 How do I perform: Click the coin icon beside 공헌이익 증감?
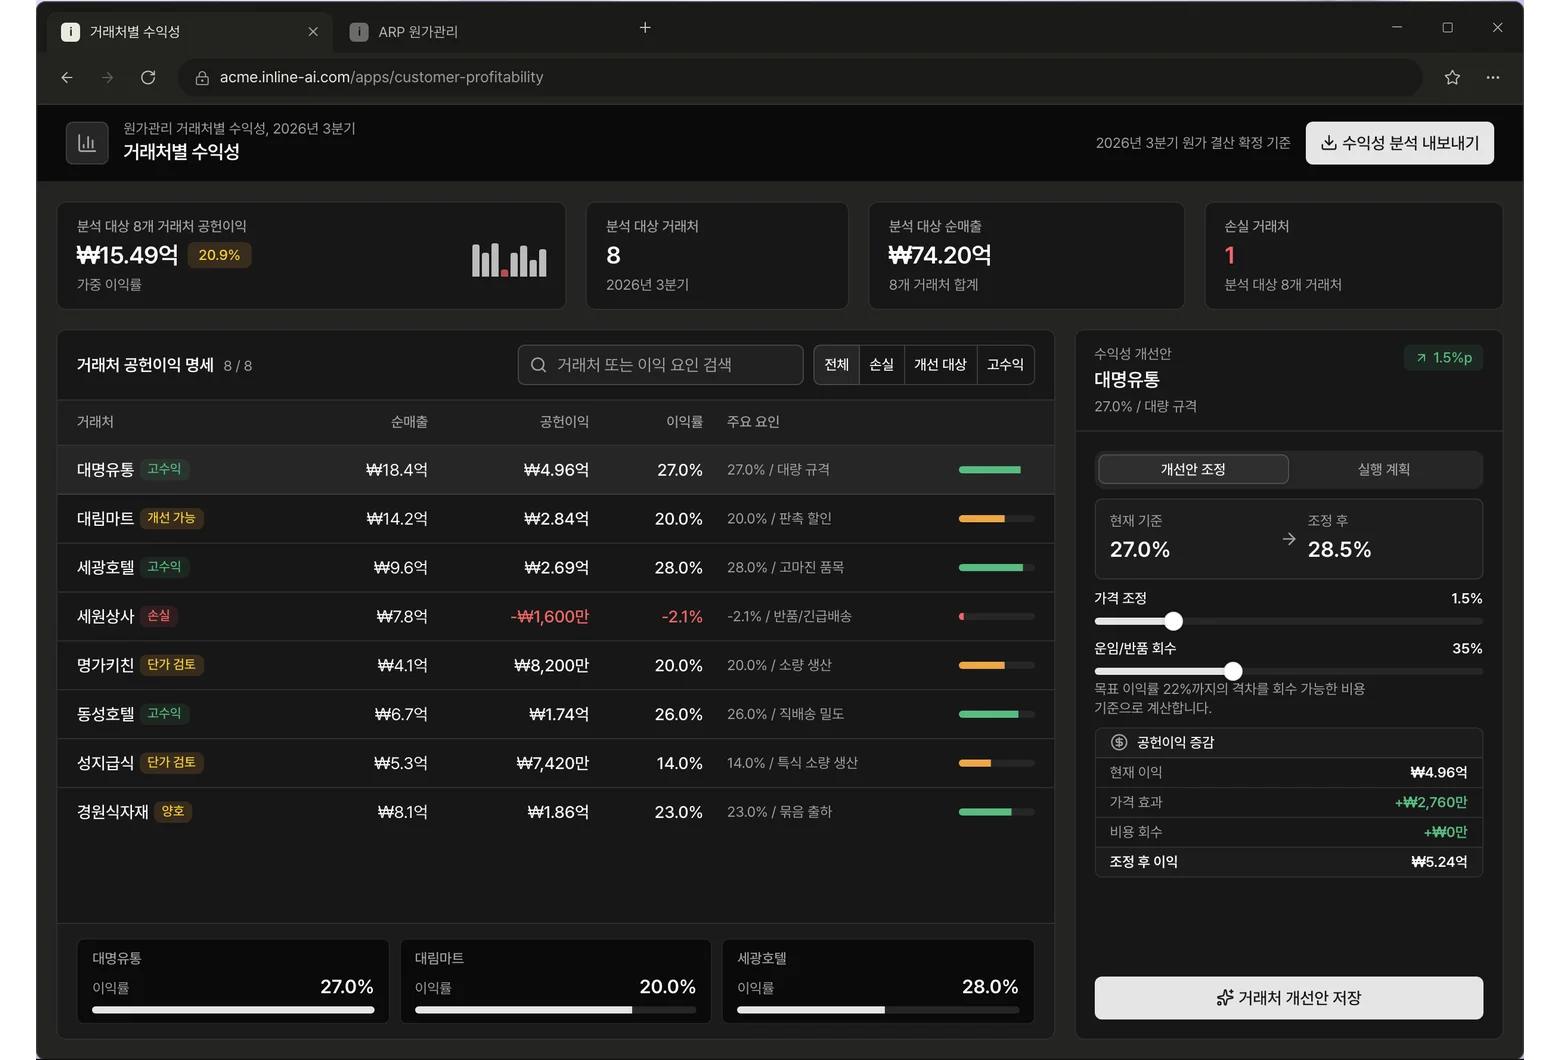coord(1119,742)
